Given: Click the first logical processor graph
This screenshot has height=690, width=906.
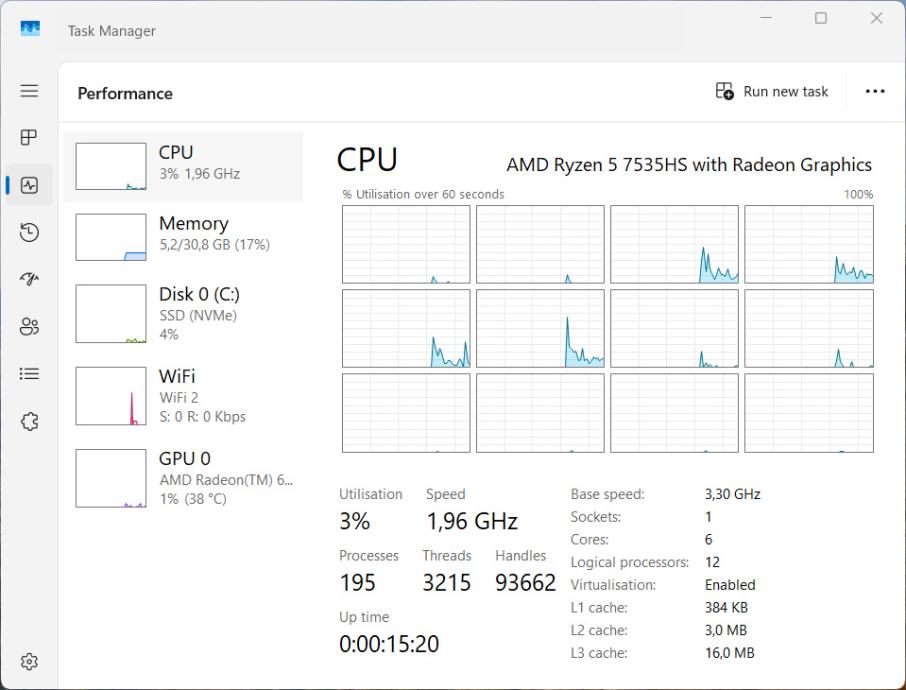Looking at the screenshot, I should pyautogui.click(x=406, y=245).
